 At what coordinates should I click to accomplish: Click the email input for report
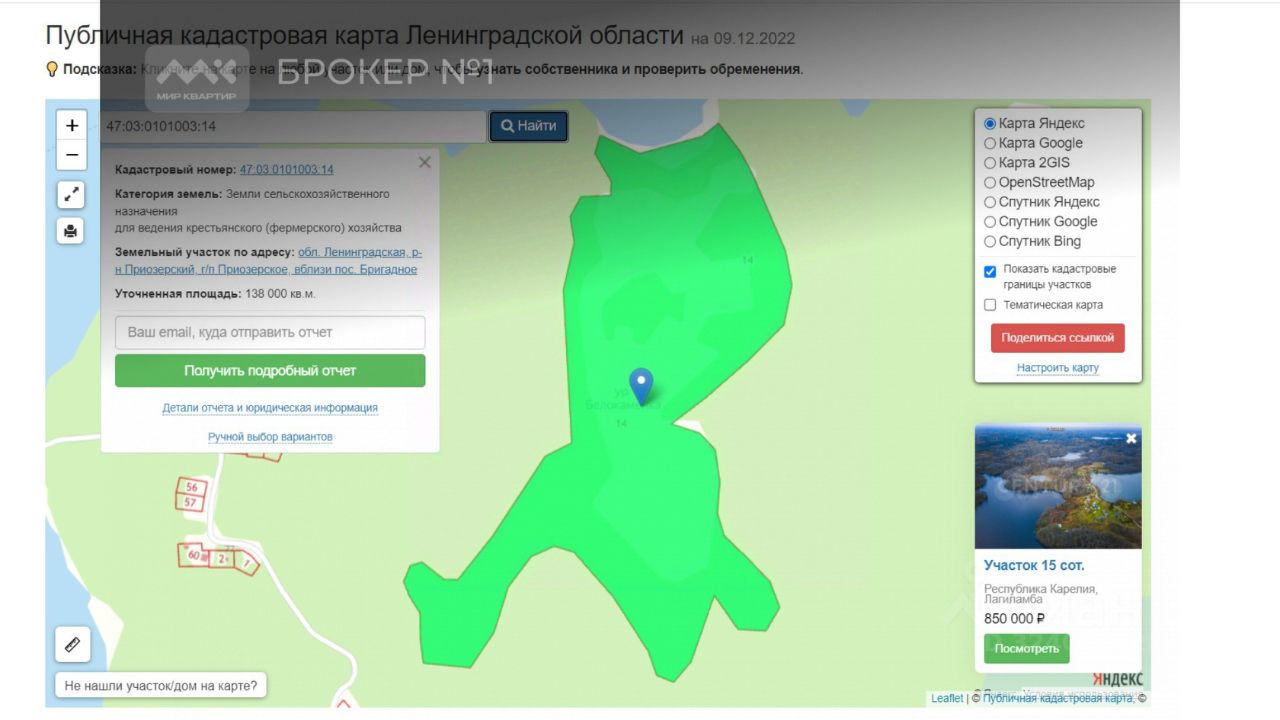pos(270,332)
